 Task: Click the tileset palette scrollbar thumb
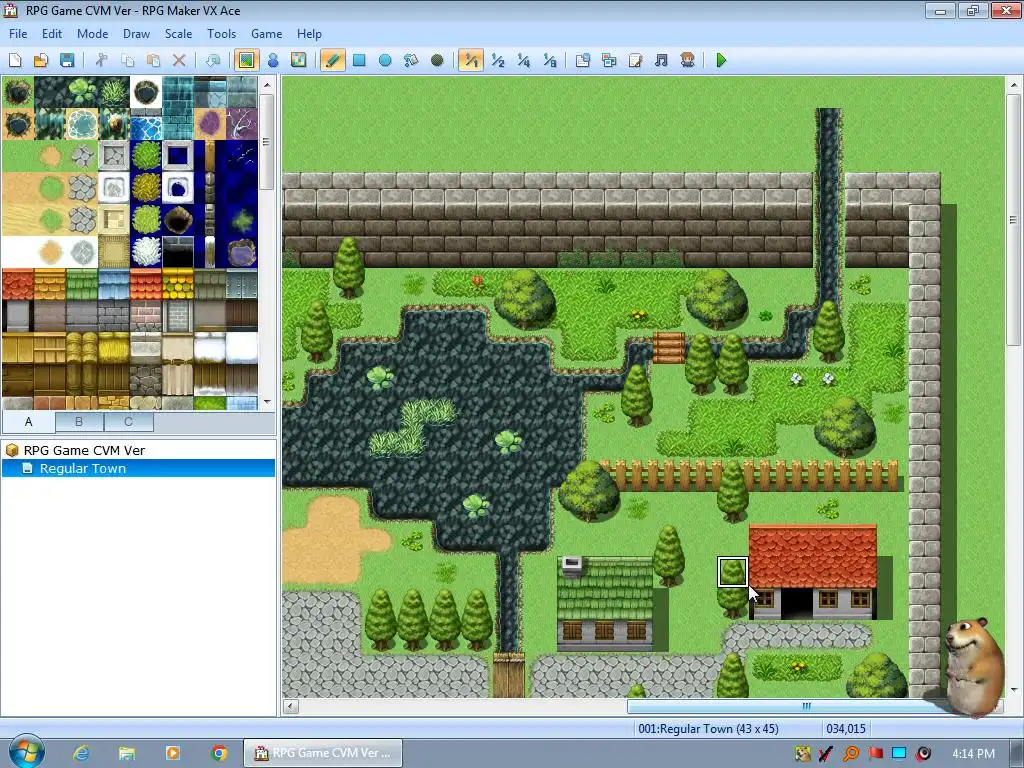coord(266,142)
